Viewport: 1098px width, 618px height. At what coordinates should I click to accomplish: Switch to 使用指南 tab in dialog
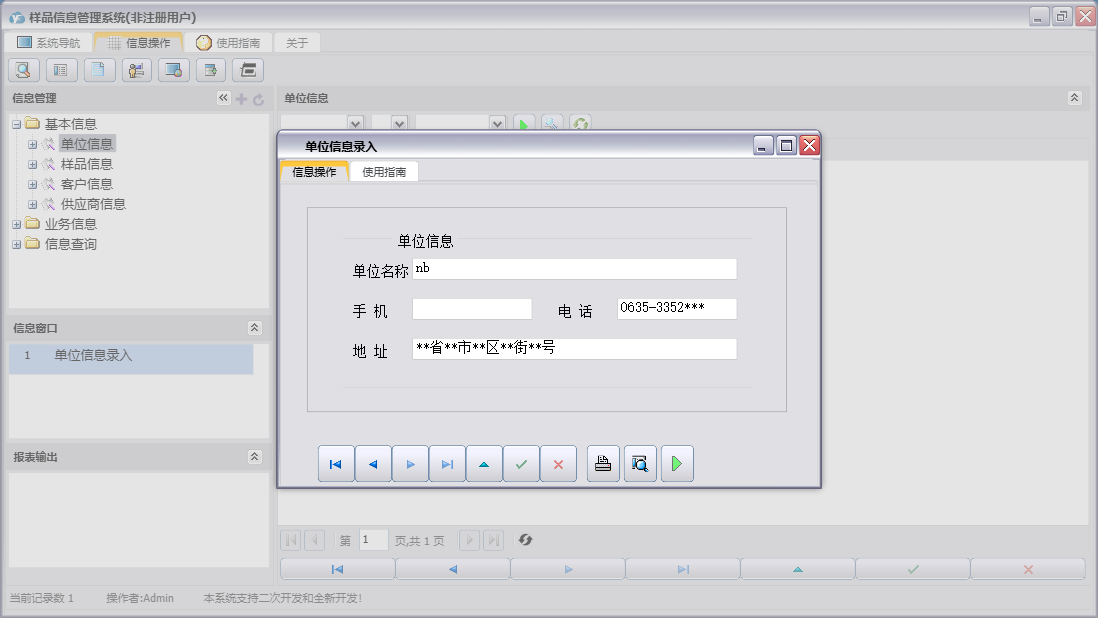384,172
